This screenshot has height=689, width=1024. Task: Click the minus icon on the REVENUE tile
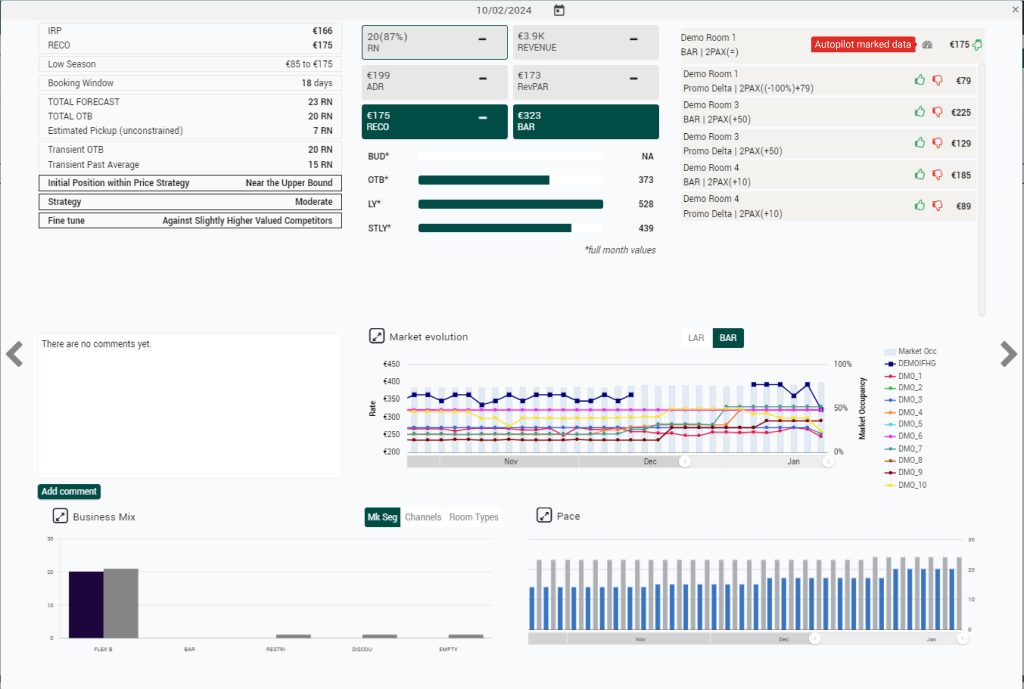tap(633, 39)
